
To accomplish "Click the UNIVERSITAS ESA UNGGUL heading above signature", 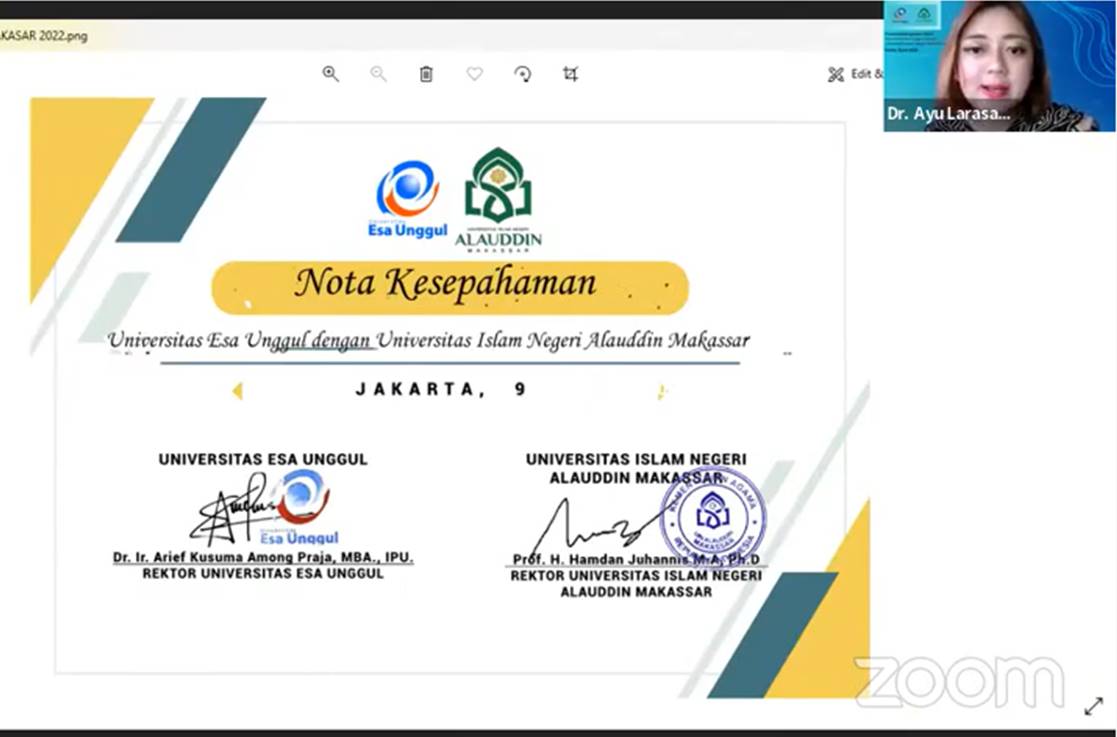I will pos(263,459).
